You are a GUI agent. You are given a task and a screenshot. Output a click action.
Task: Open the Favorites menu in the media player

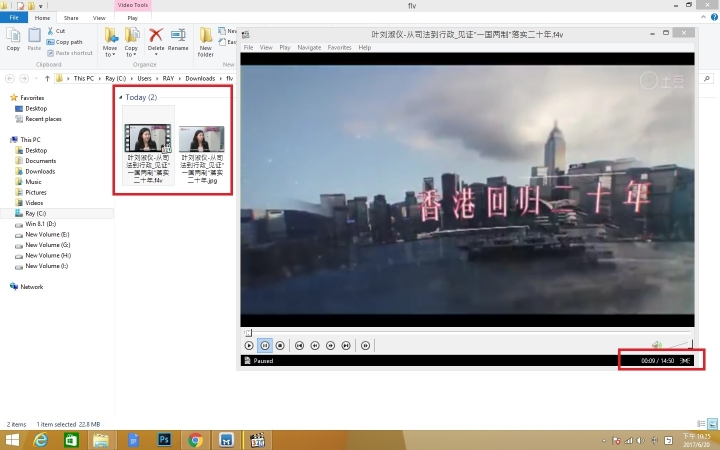[x=339, y=47]
